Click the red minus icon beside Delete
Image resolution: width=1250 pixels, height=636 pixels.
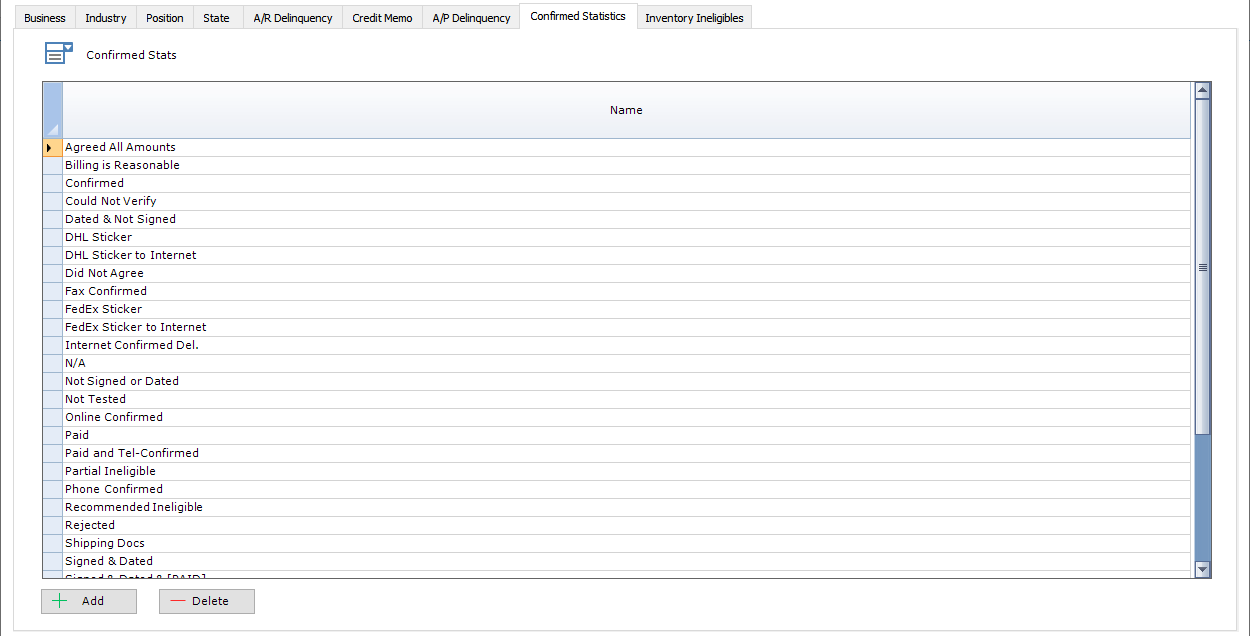pos(179,601)
